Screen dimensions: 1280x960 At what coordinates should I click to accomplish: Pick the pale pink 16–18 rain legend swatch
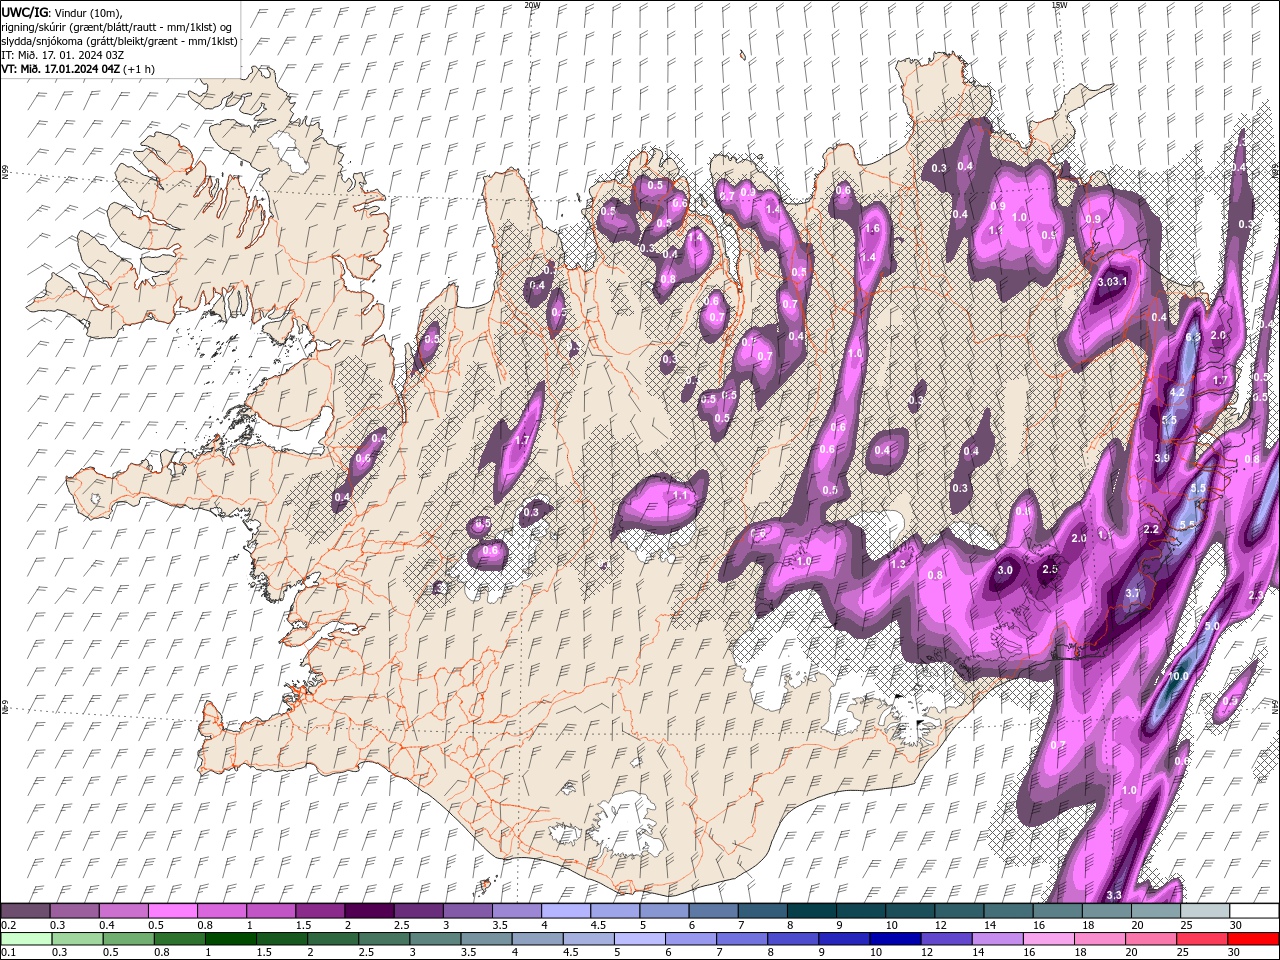point(1047,939)
